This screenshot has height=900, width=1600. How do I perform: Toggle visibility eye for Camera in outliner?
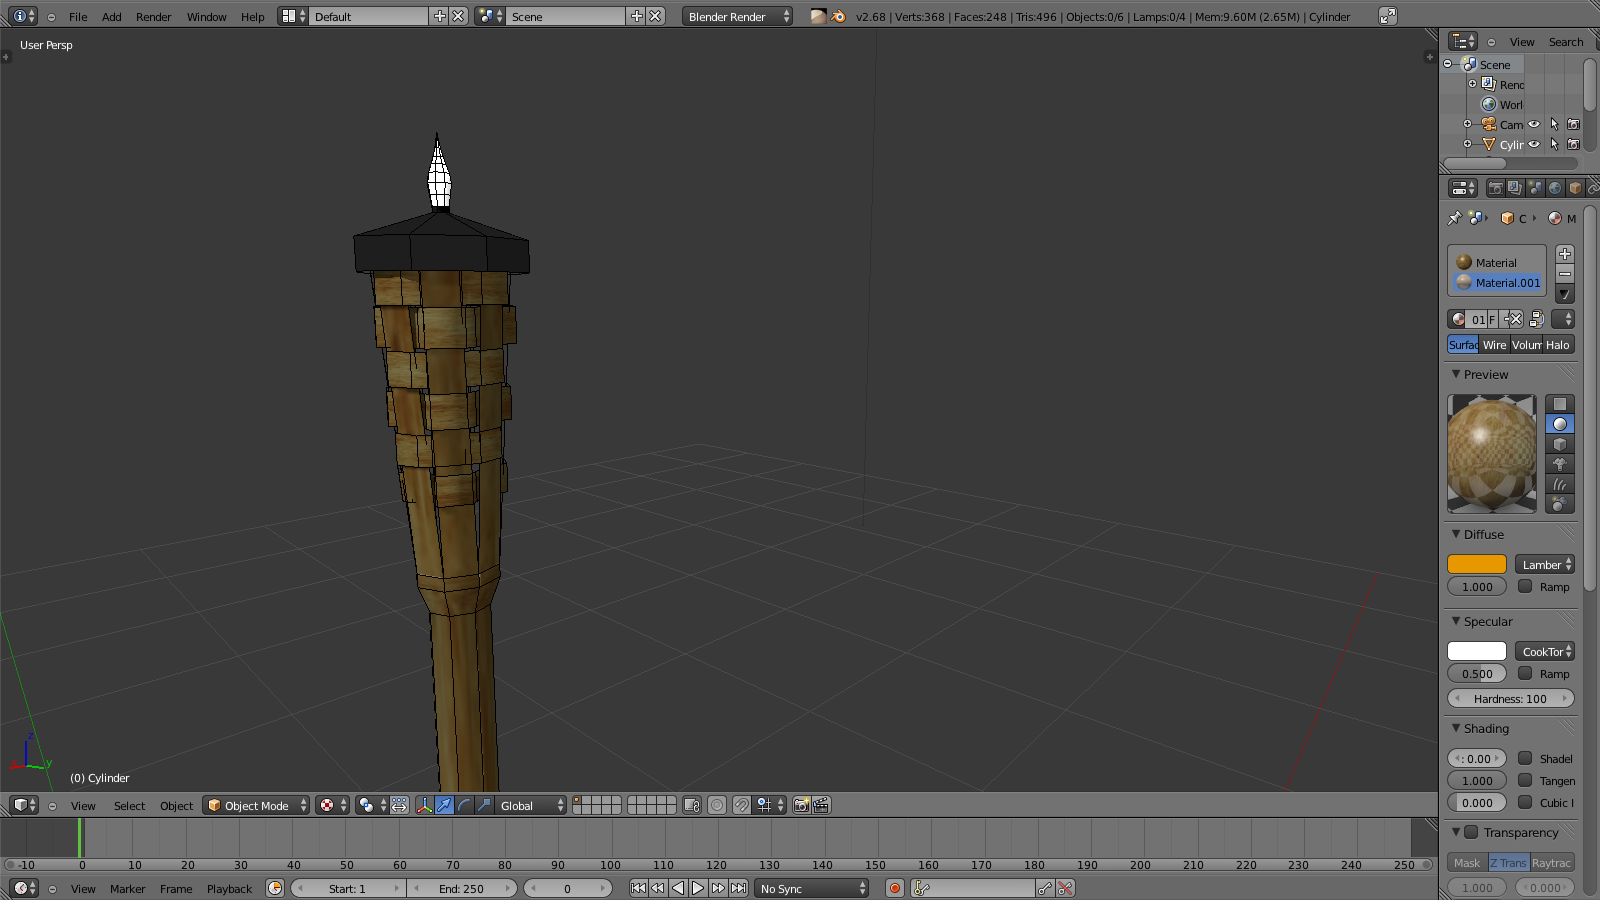(x=1534, y=125)
